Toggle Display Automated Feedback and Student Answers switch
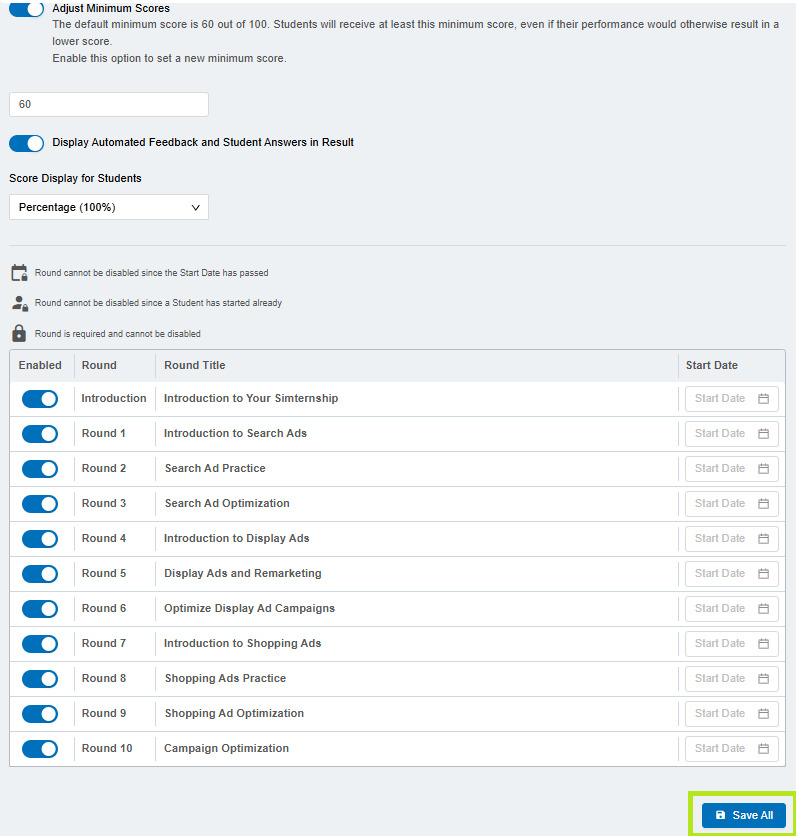796x836 pixels. click(x=27, y=143)
